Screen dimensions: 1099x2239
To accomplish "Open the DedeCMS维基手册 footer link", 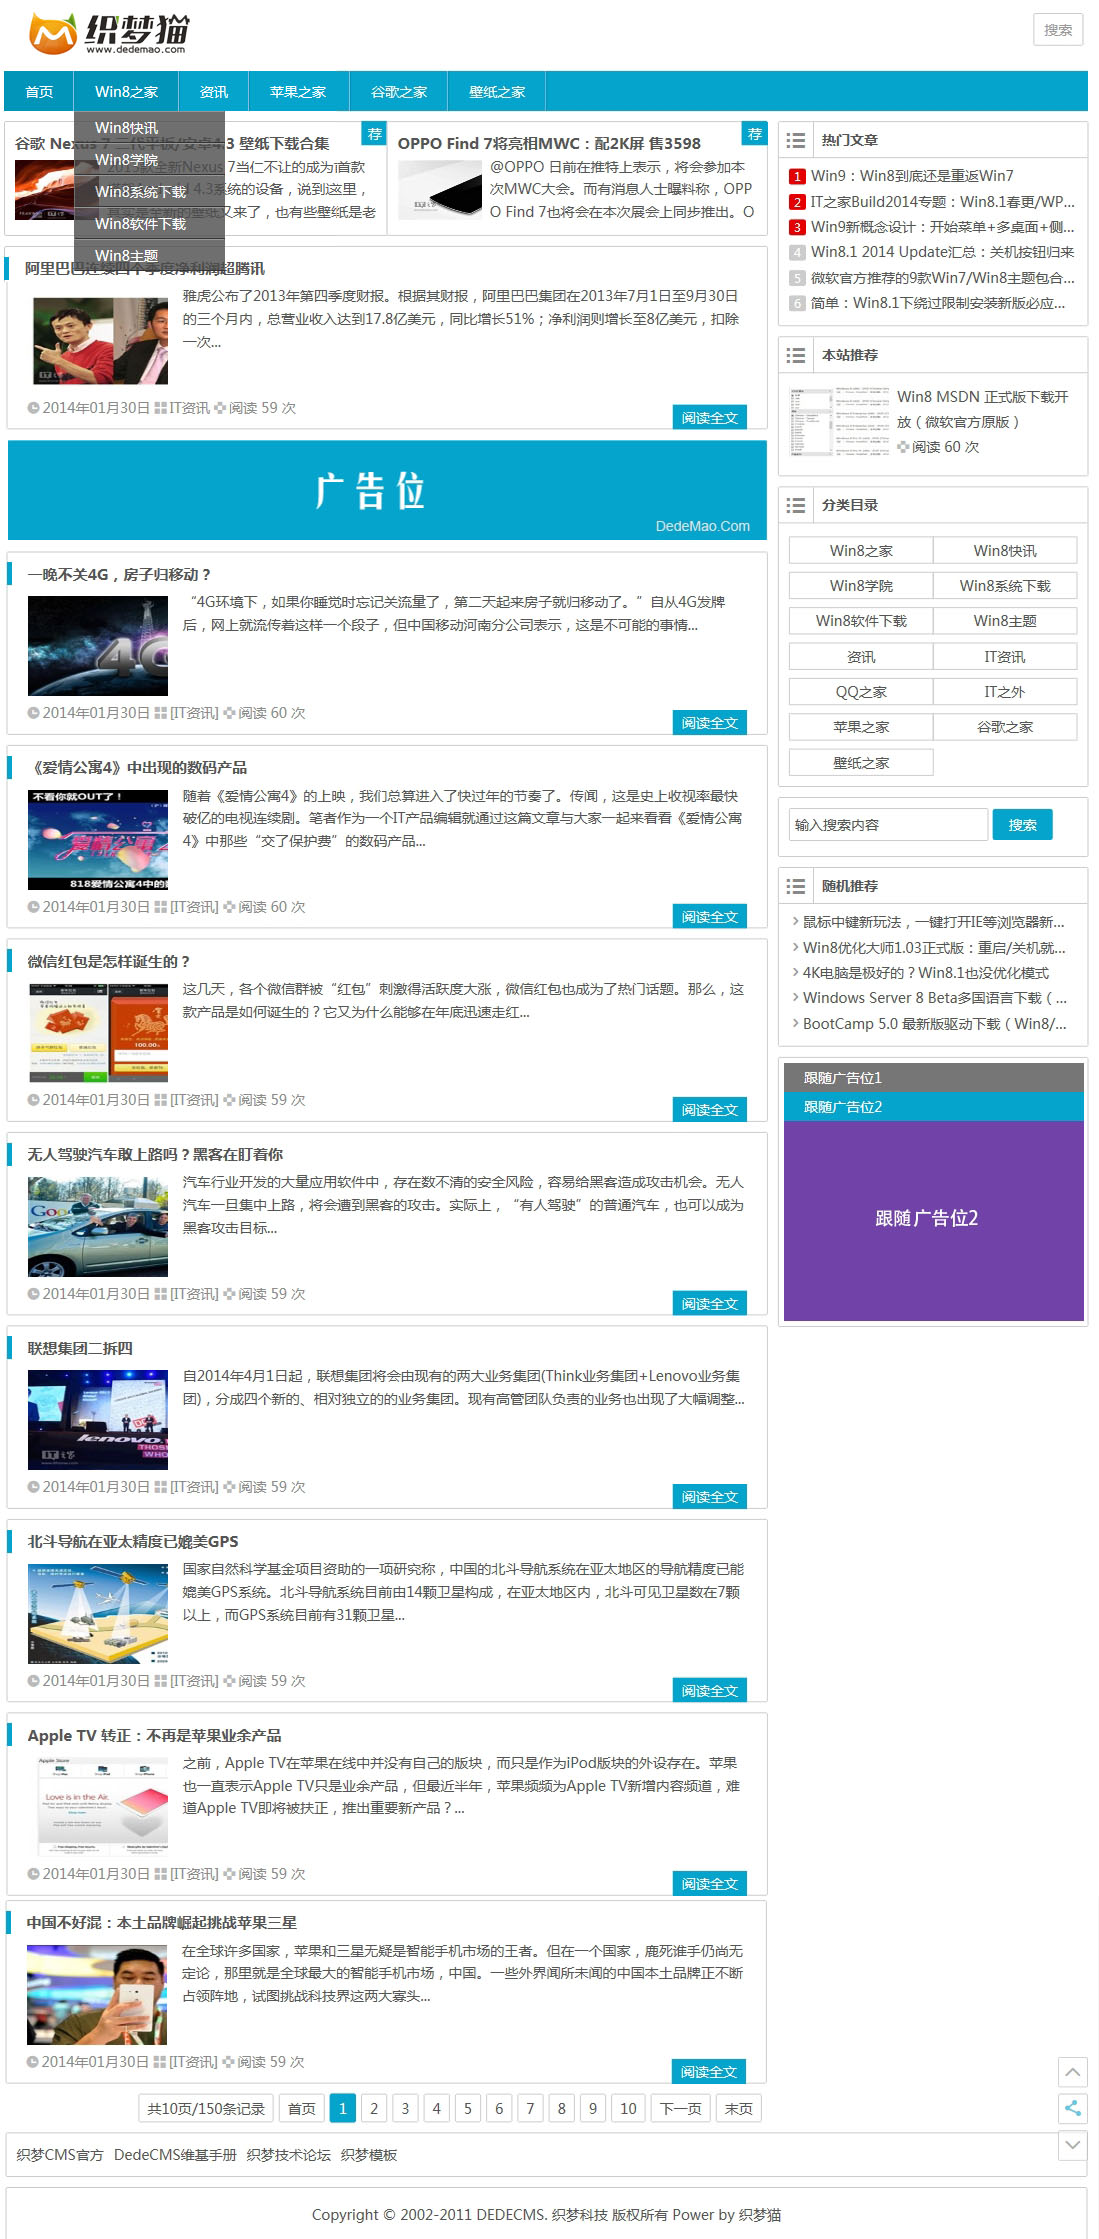I will pos(175,2155).
